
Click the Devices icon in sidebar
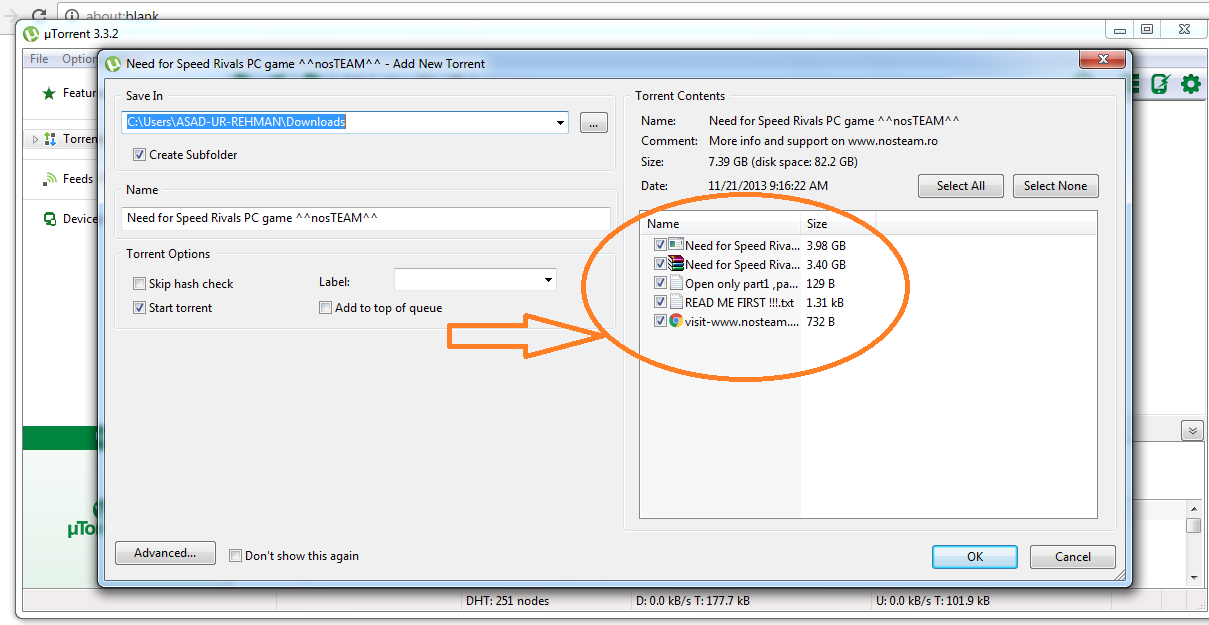tap(50, 219)
